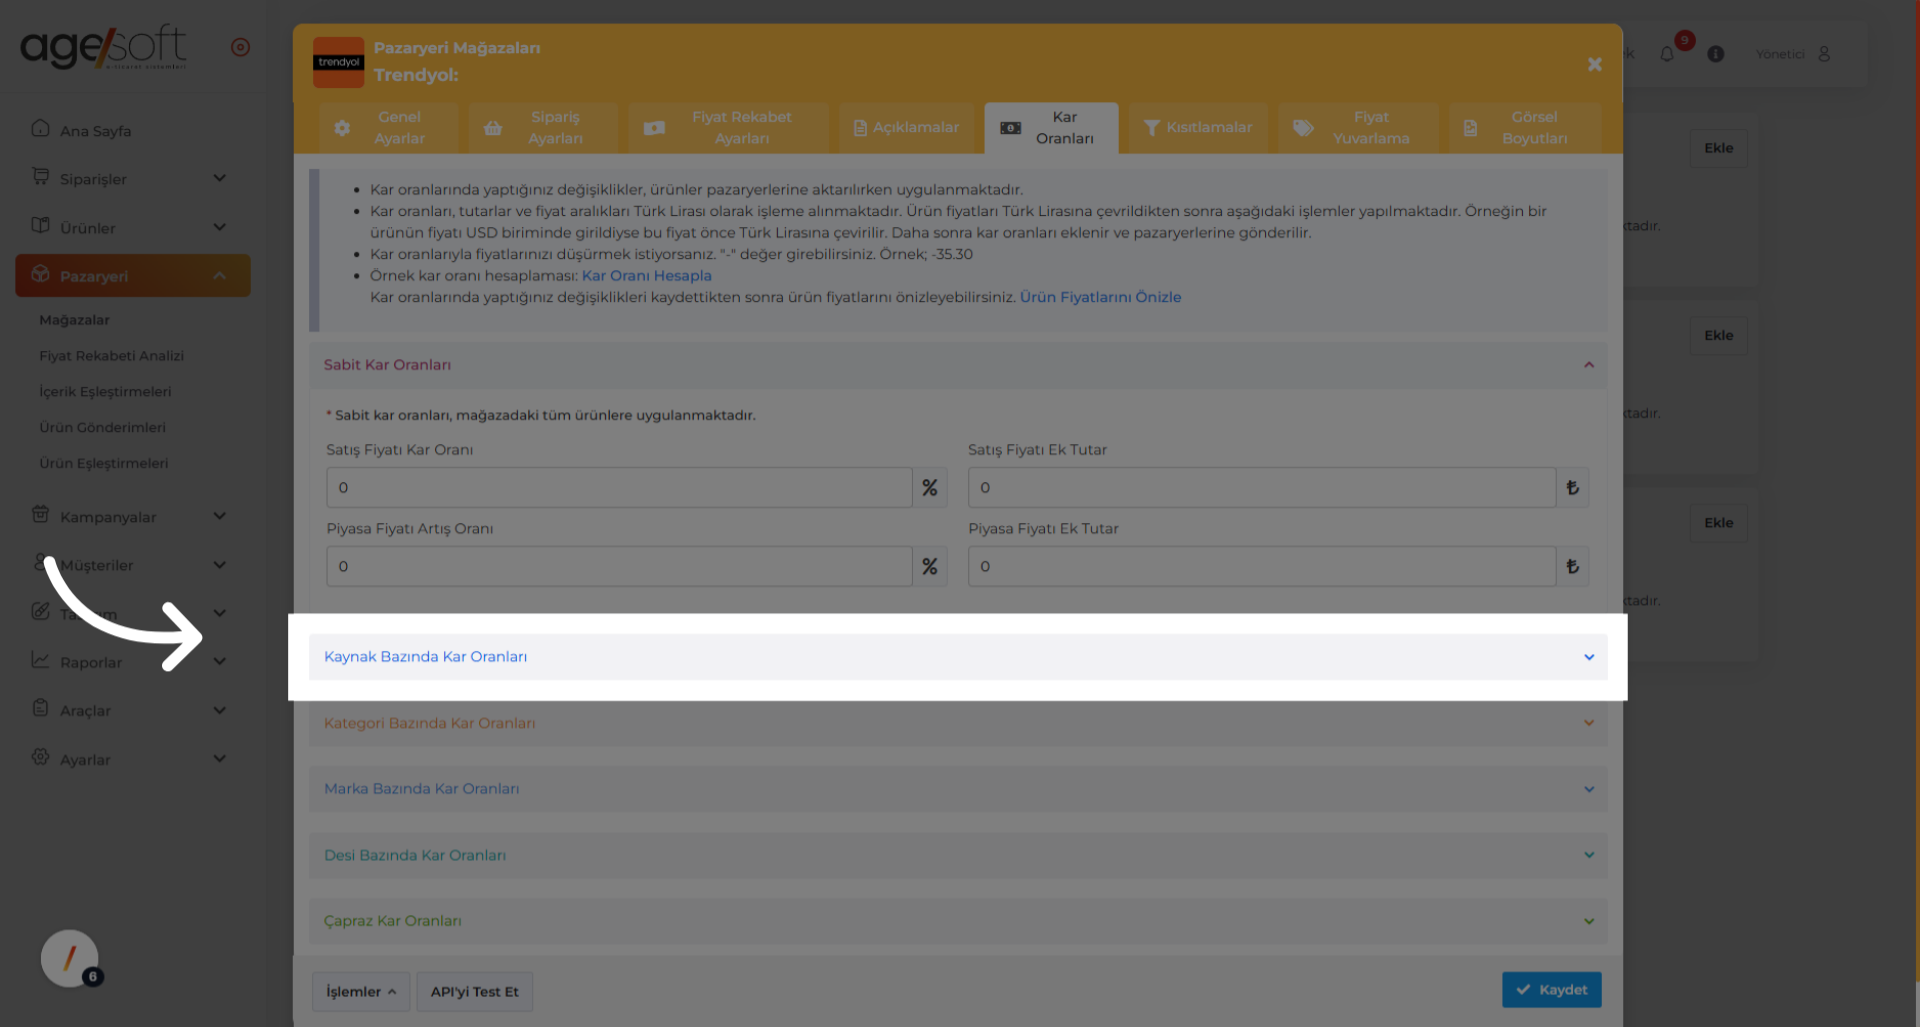The width and height of the screenshot is (1920, 1027).
Task: Open İşlemler dropdown button
Action: 361,991
